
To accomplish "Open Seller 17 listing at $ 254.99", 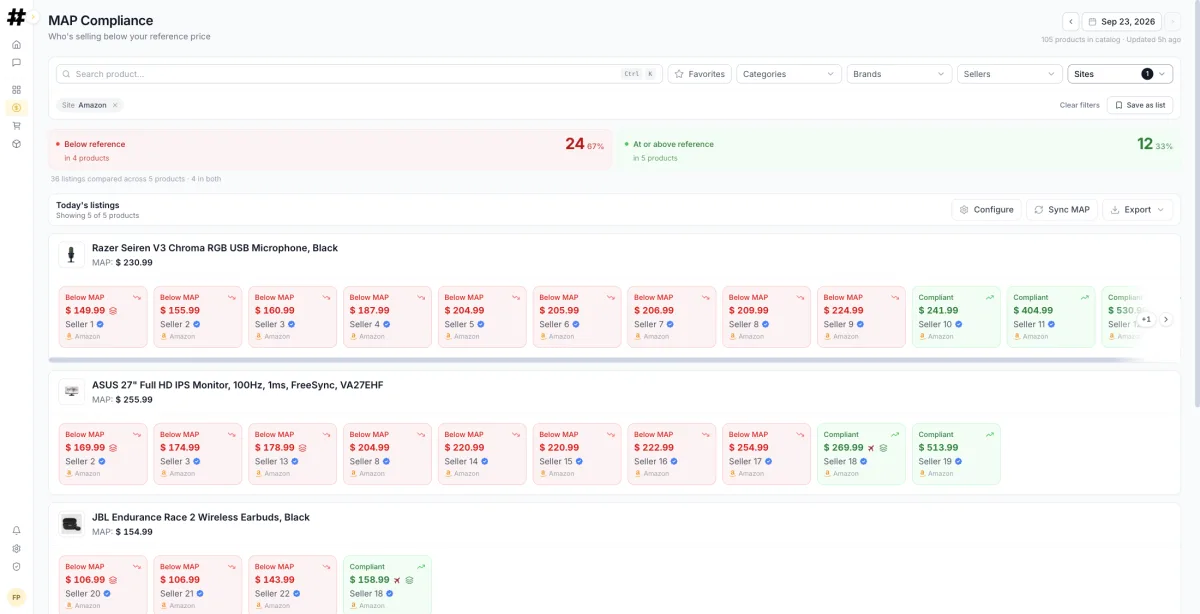I will point(767,454).
